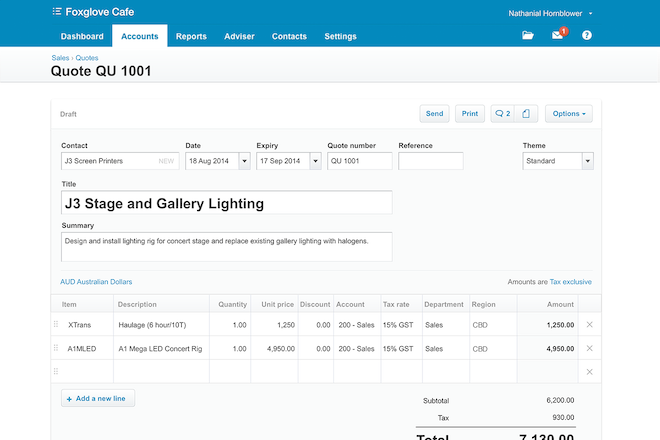Click the Reference input field

pyautogui.click(x=430, y=161)
